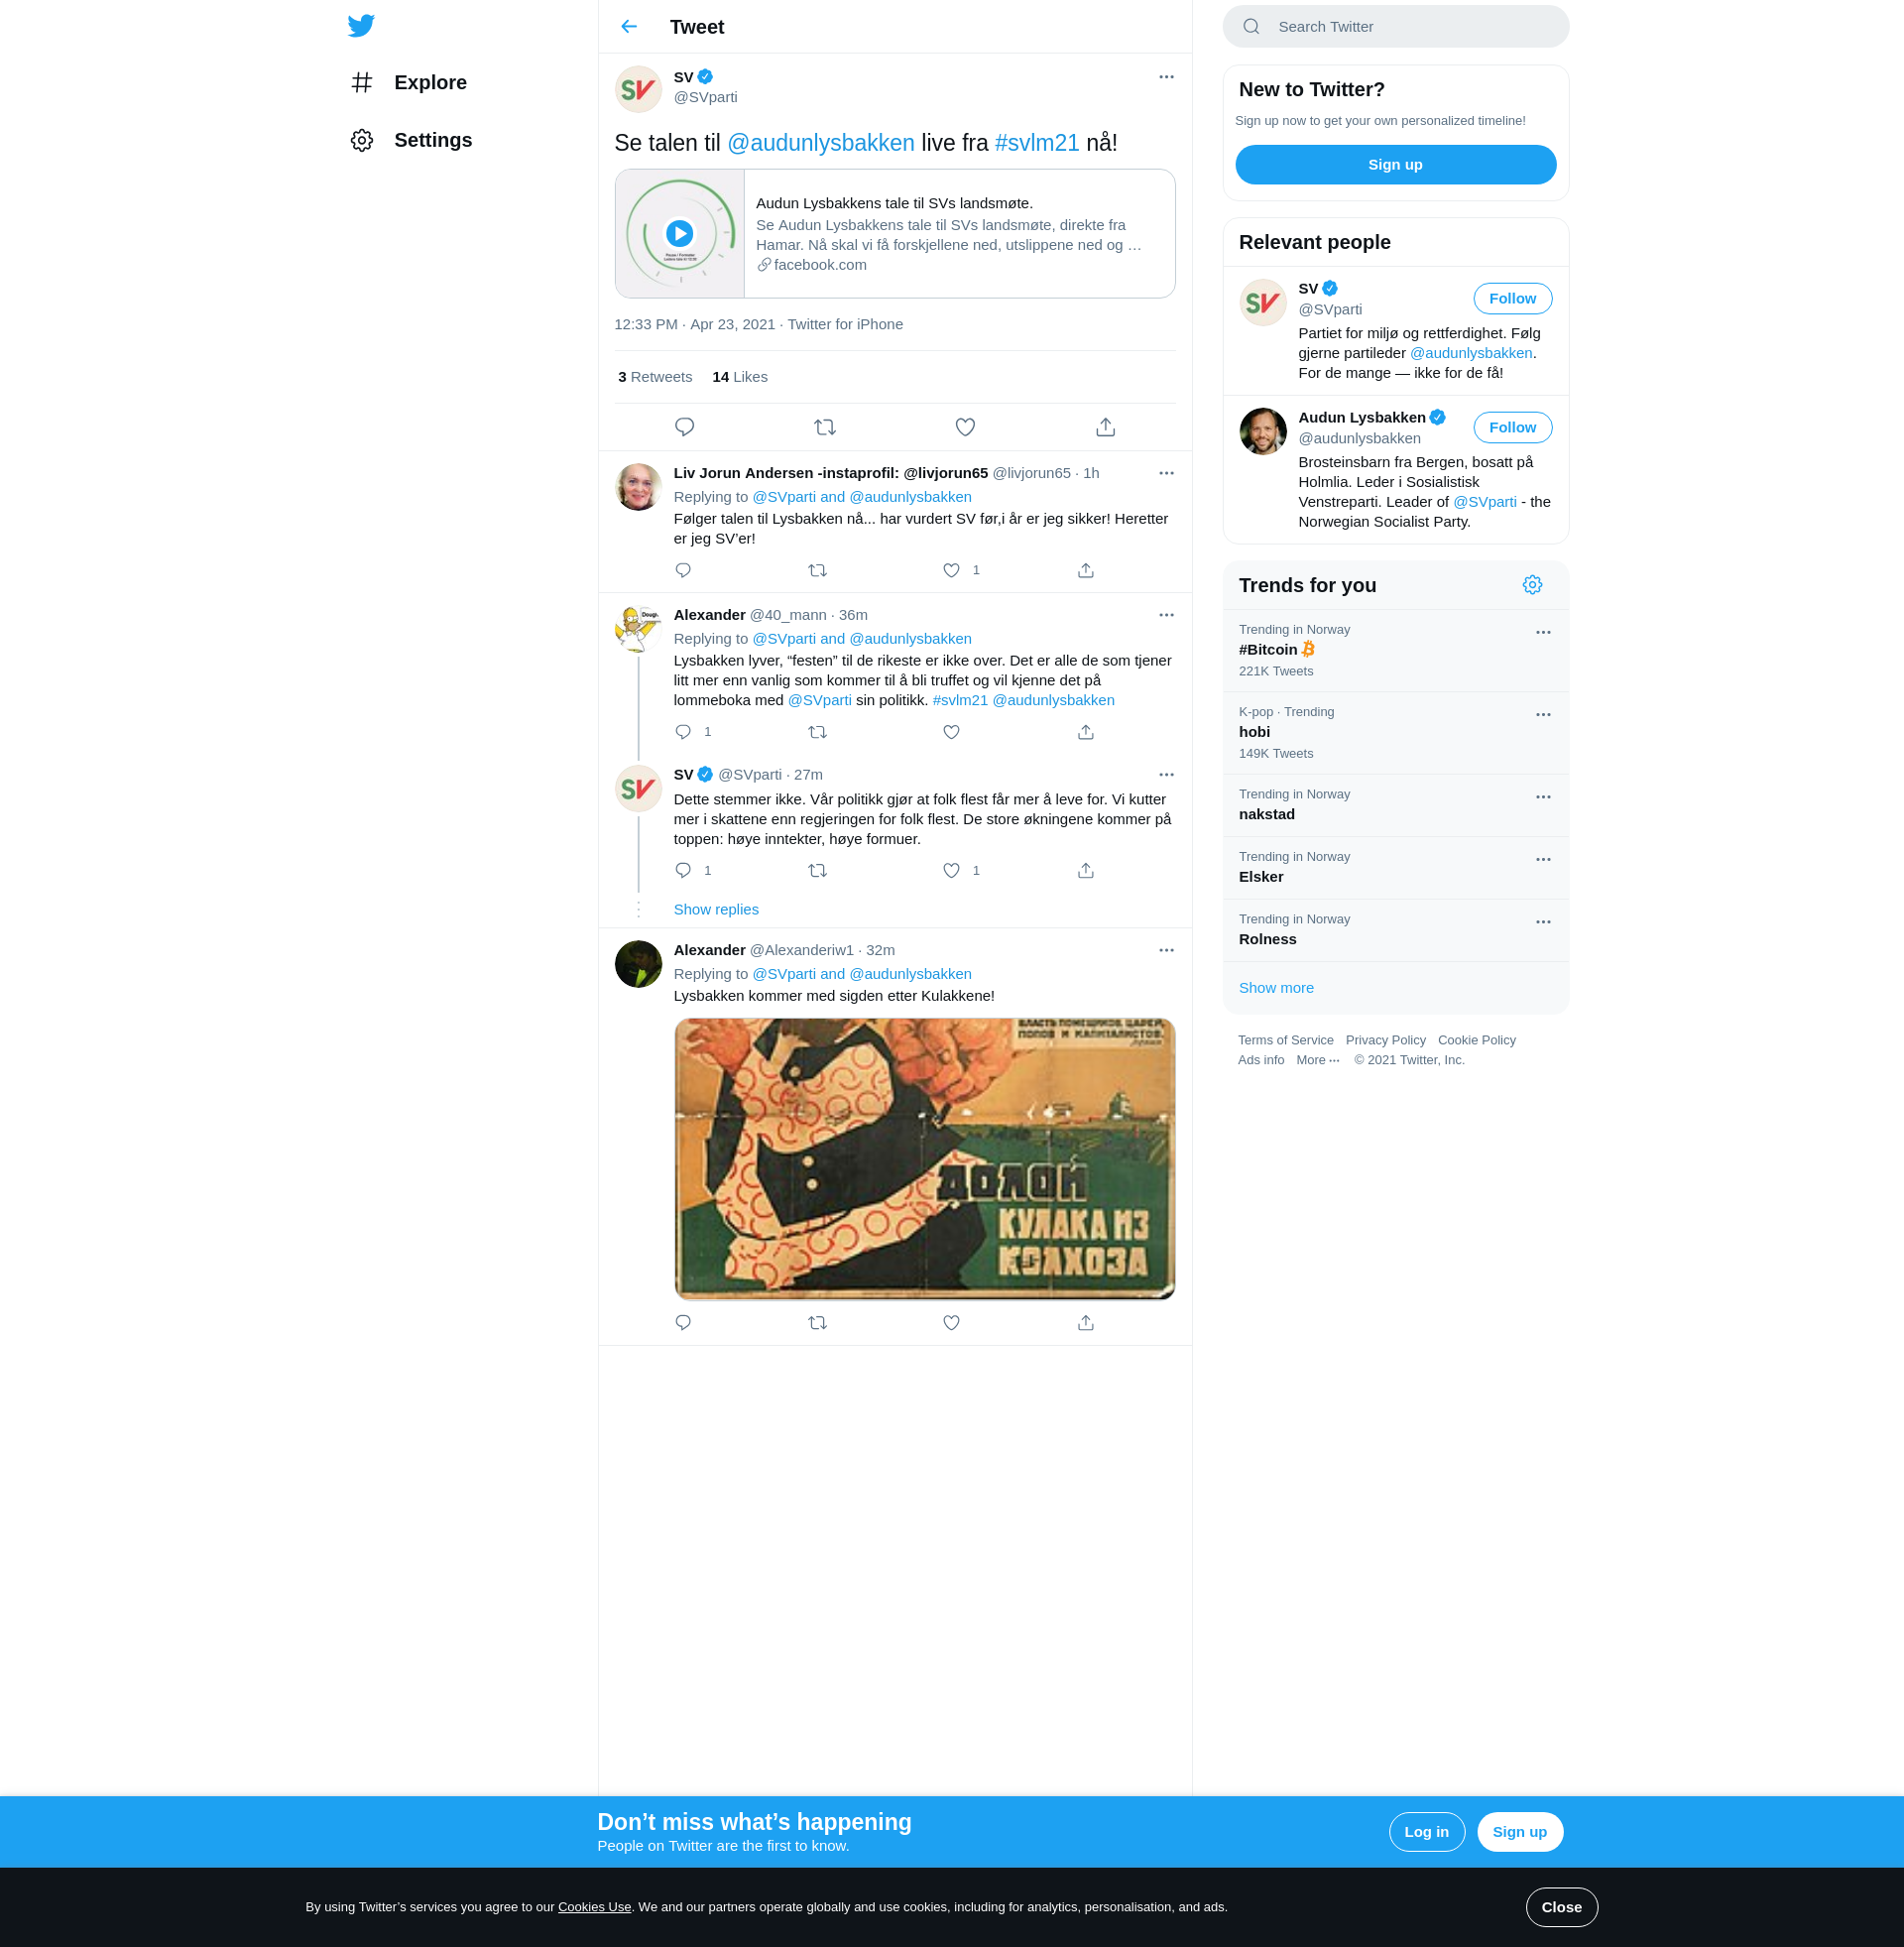Like Liv Jorun Andersen's reply
Screen dimensions: 1904x1947
tap(951, 570)
